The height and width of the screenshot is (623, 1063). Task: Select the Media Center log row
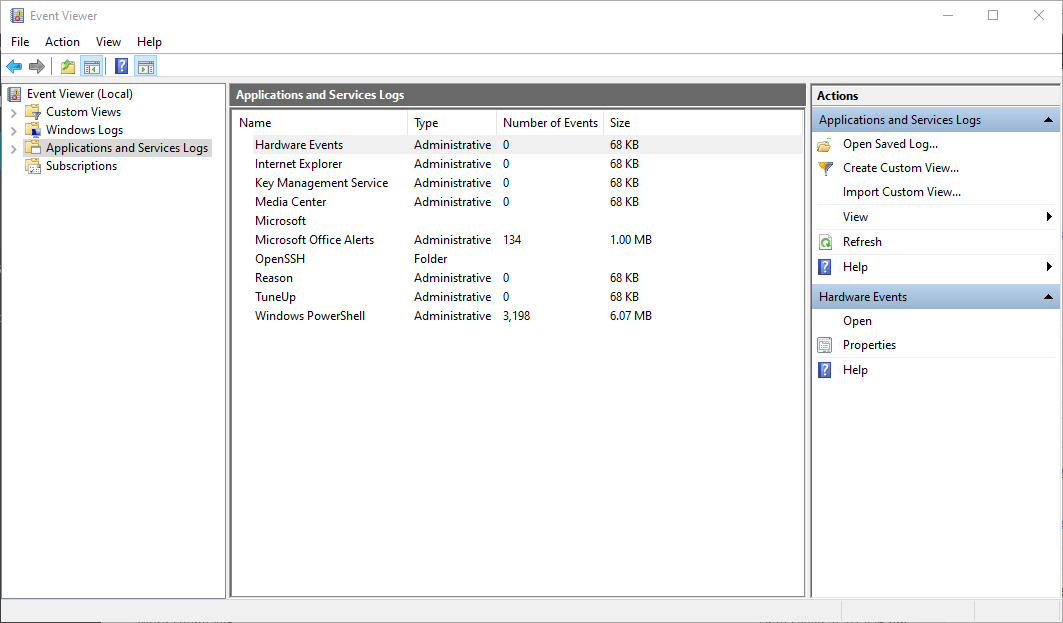pyautogui.click(x=518, y=202)
